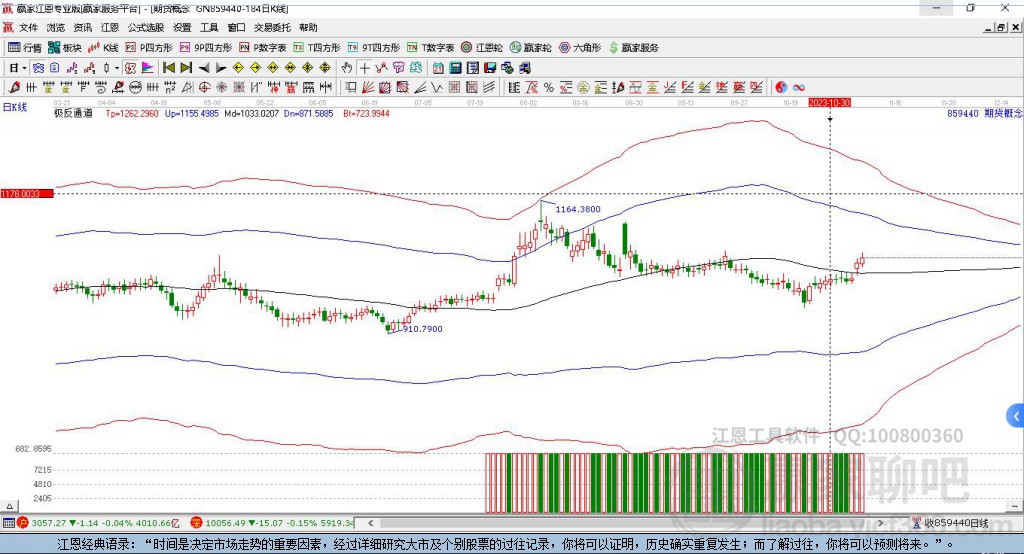Click the 859440 期货概念 stock label
This screenshot has height=554, width=1024.
click(x=985, y=114)
